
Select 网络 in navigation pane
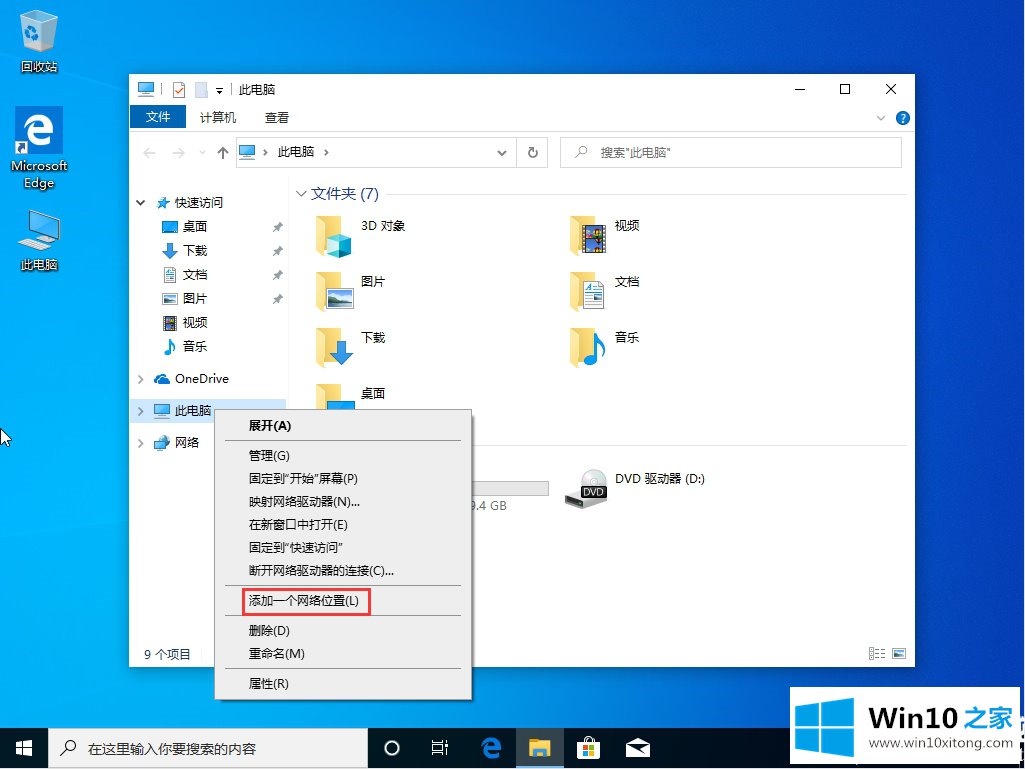coord(186,443)
